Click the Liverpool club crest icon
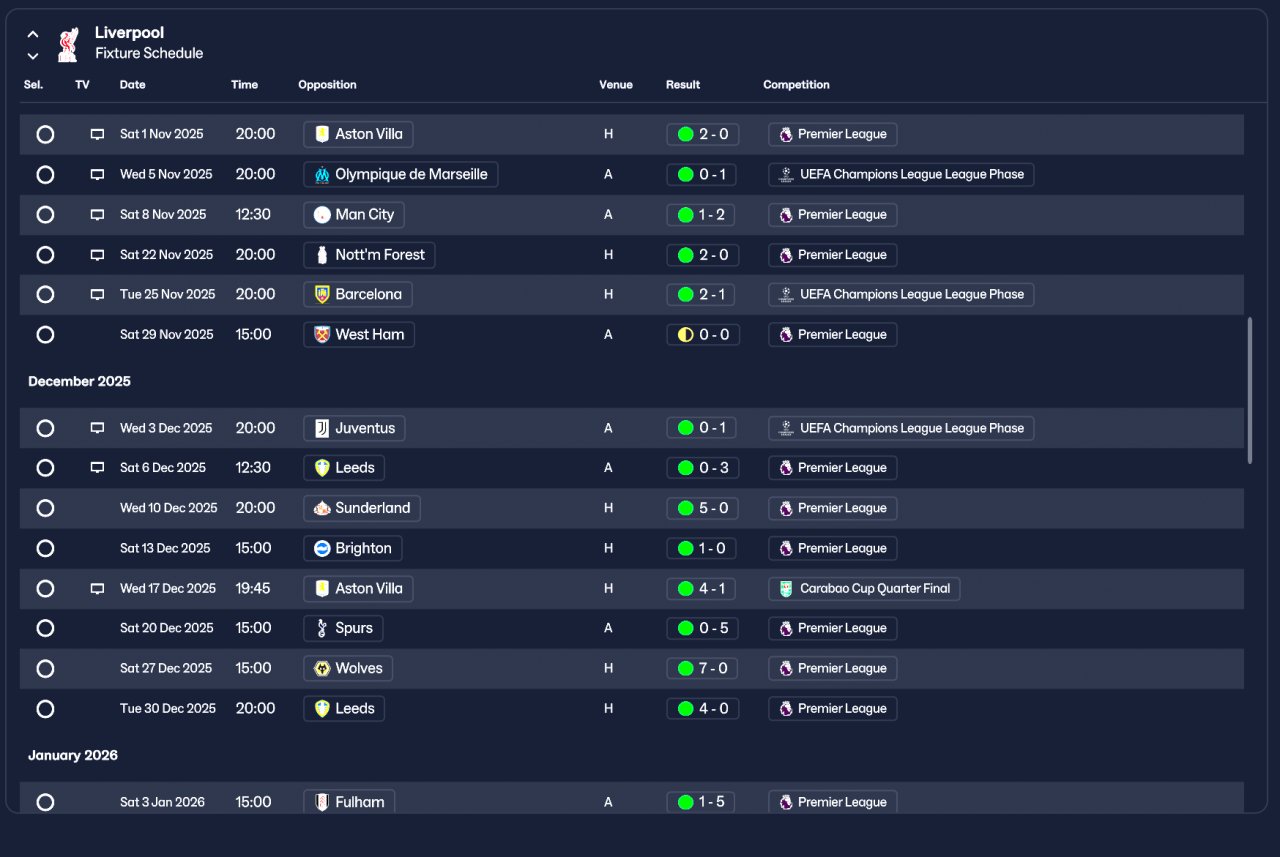The height and width of the screenshot is (857, 1280). (x=68, y=45)
